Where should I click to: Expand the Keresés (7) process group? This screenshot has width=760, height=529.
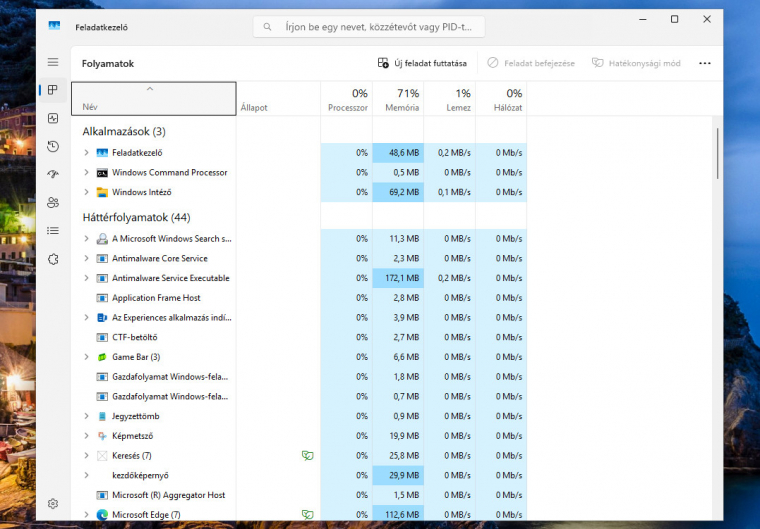tap(87, 456)
